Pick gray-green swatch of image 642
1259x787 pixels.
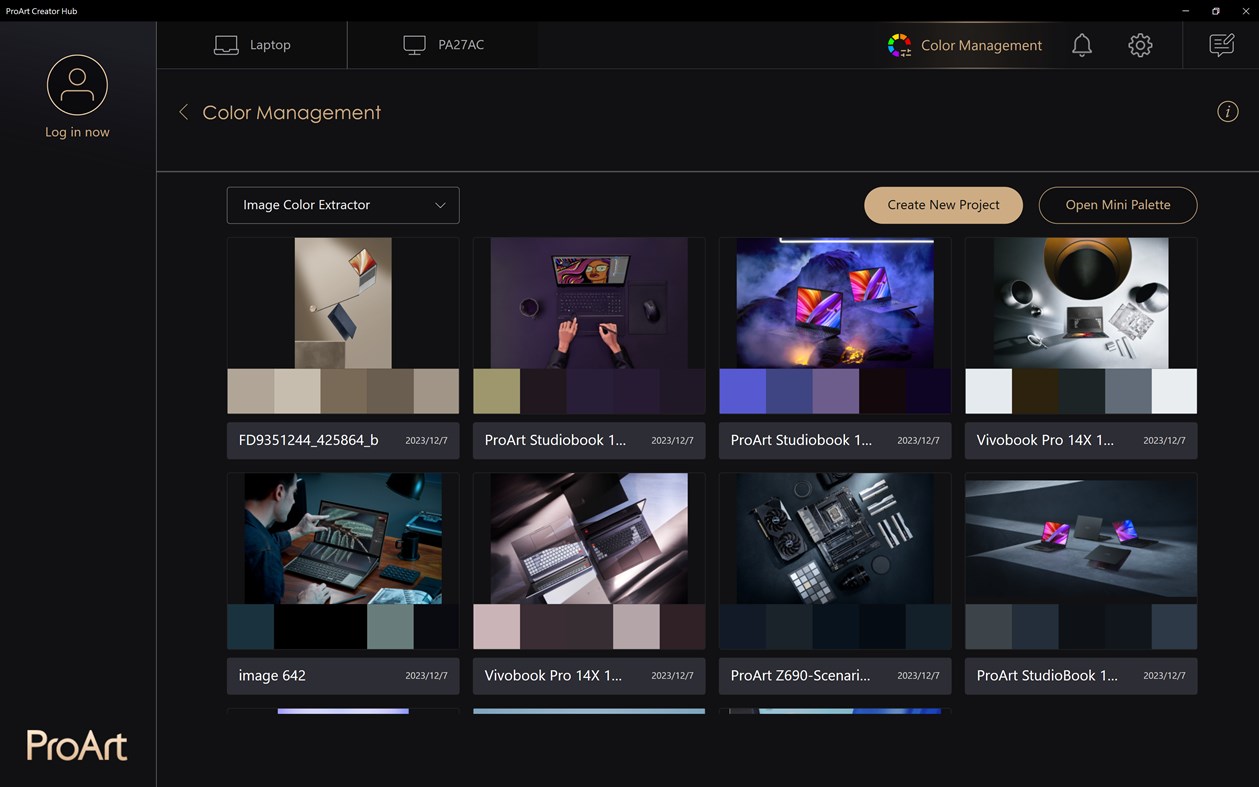390,627
